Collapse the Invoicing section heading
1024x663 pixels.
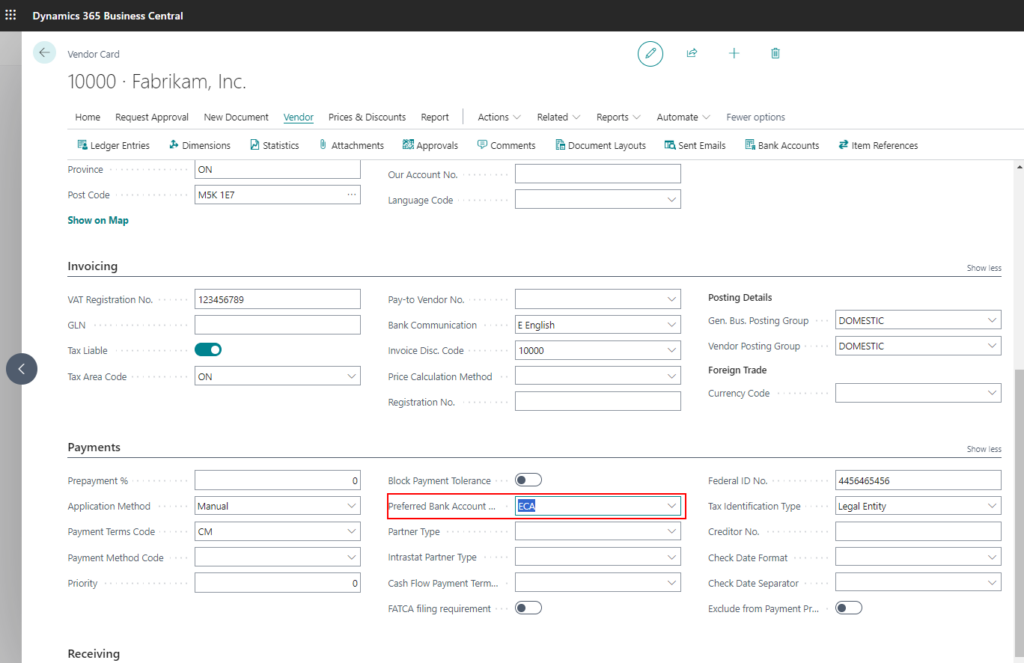coord(93,266)
